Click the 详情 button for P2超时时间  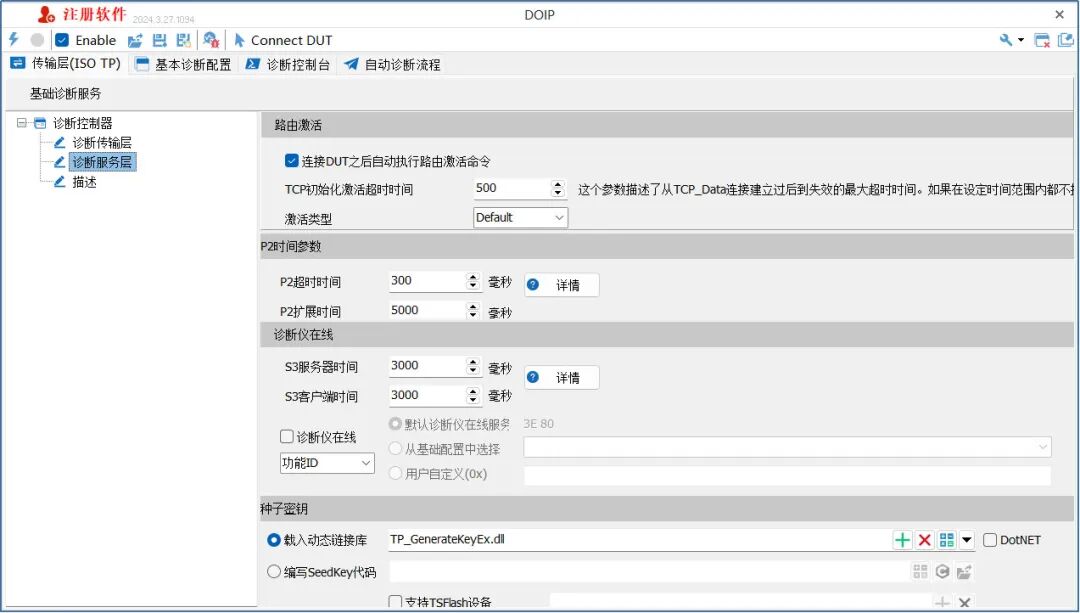click(568, 284)
